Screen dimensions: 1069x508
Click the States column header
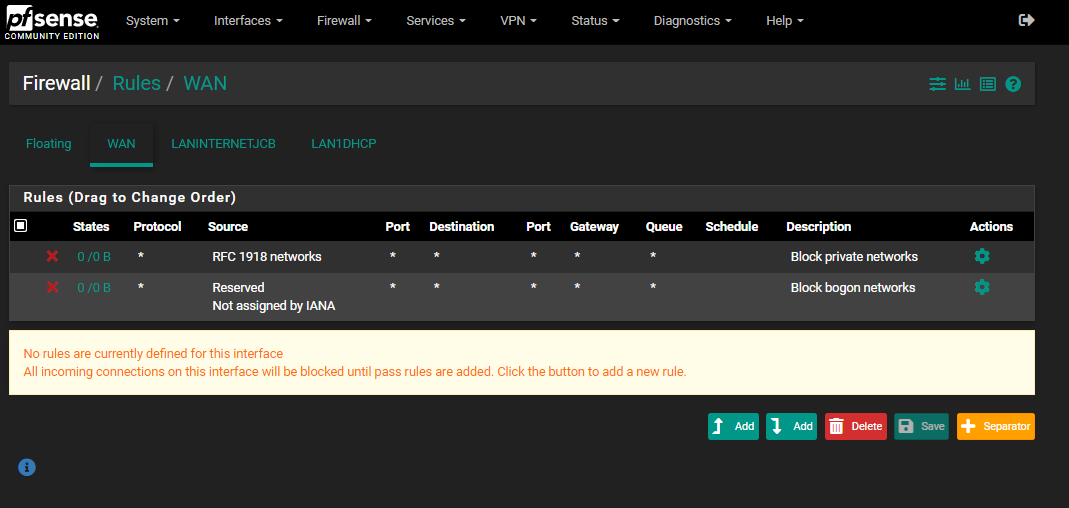(x=91, y=226)
